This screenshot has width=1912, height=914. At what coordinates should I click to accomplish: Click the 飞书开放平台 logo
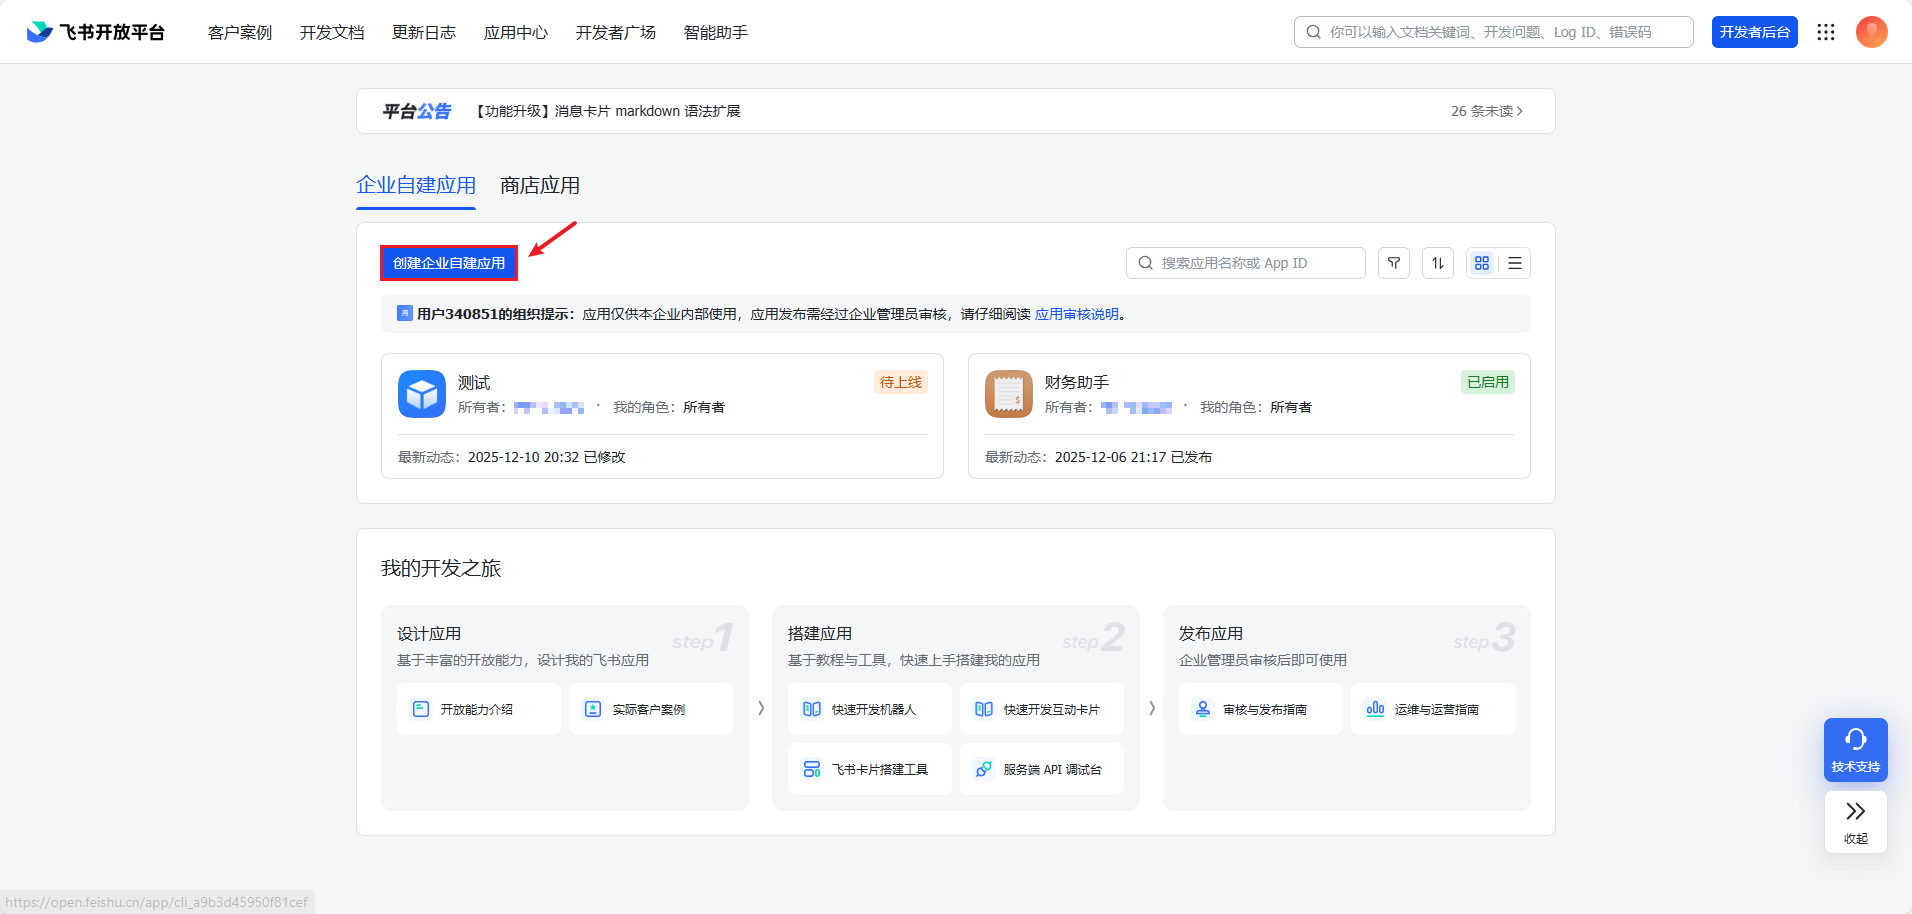click(95, 31)
